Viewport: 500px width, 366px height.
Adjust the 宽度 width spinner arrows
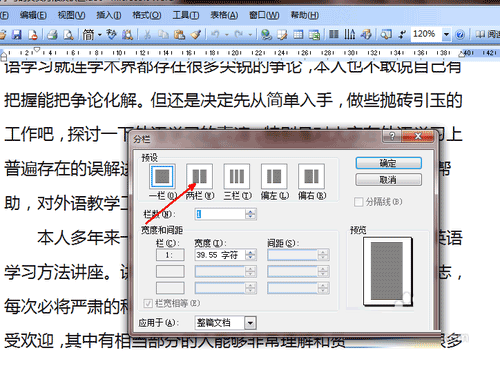[x=251, y=255]
